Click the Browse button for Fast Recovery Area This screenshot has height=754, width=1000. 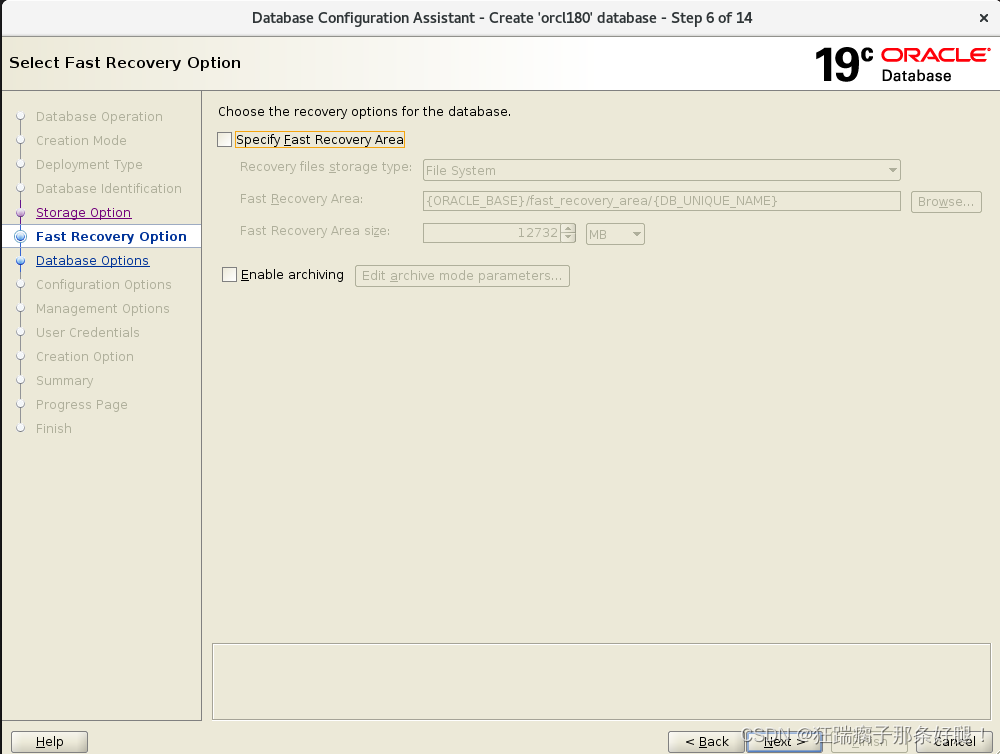[945, 201]
